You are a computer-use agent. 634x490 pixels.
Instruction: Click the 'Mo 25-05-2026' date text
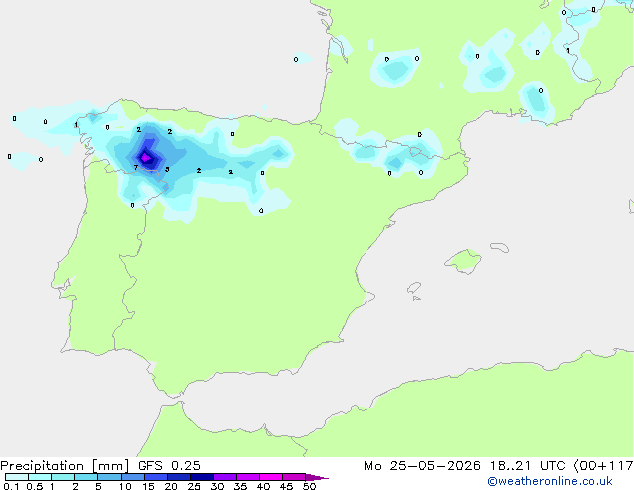point(422,466)
